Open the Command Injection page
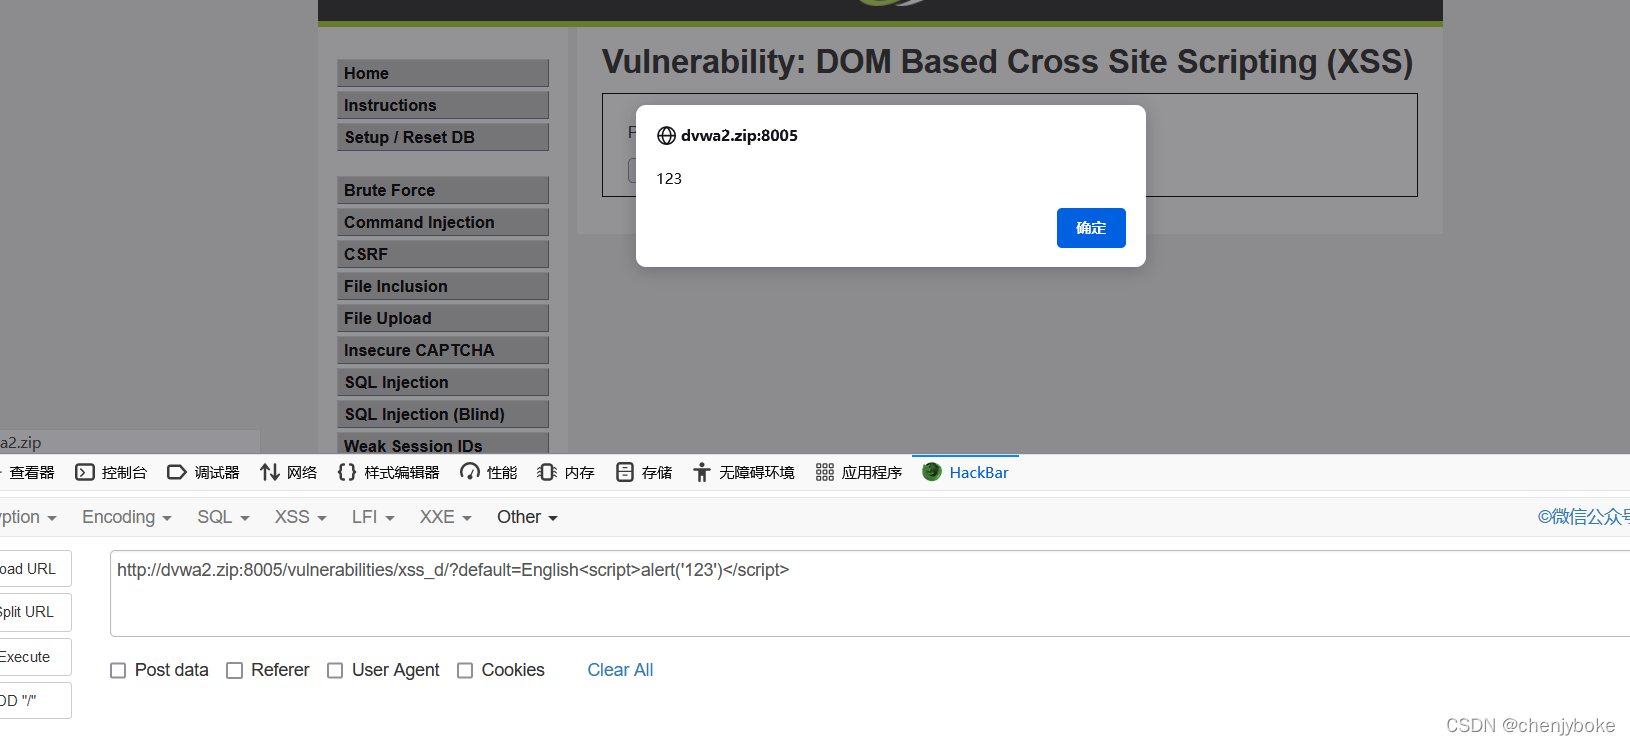 tap(443, 222)
